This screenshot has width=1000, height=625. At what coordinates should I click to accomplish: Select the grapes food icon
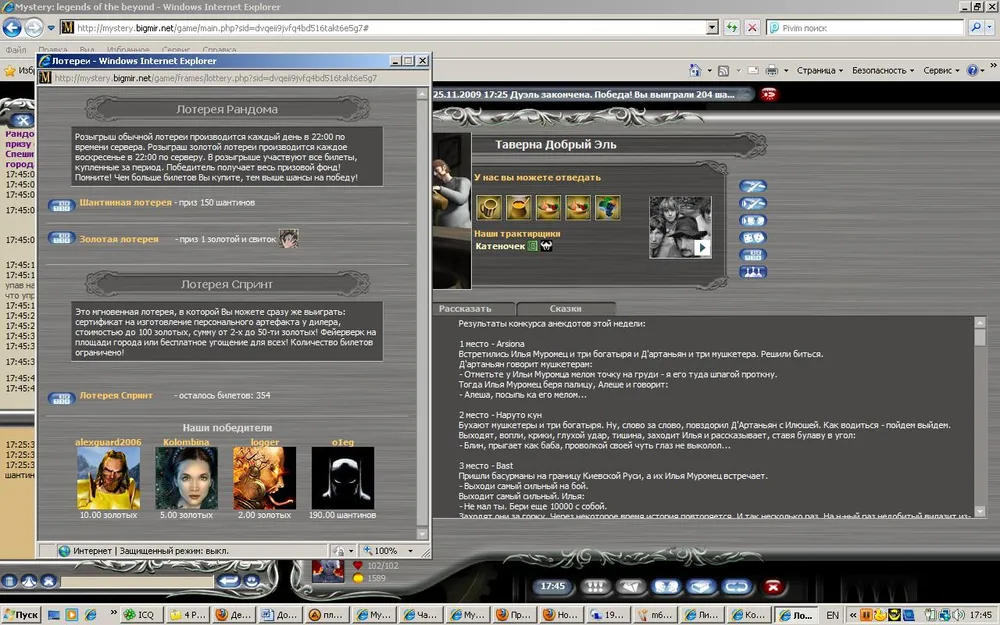(608, 207)
